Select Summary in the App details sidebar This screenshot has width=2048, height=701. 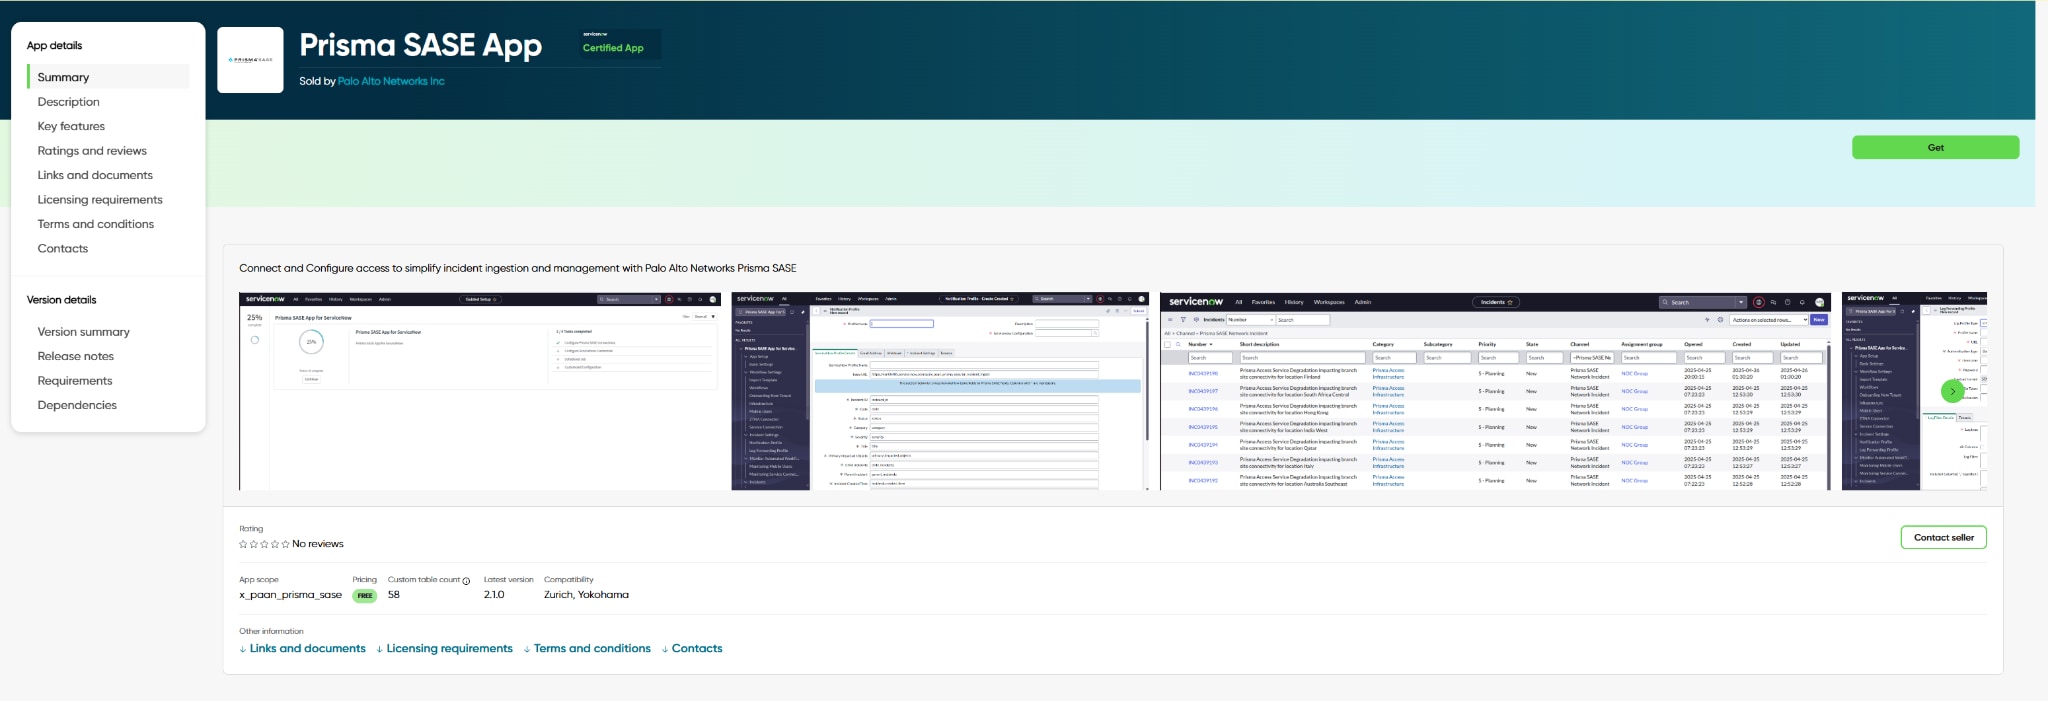pos(63,77)
